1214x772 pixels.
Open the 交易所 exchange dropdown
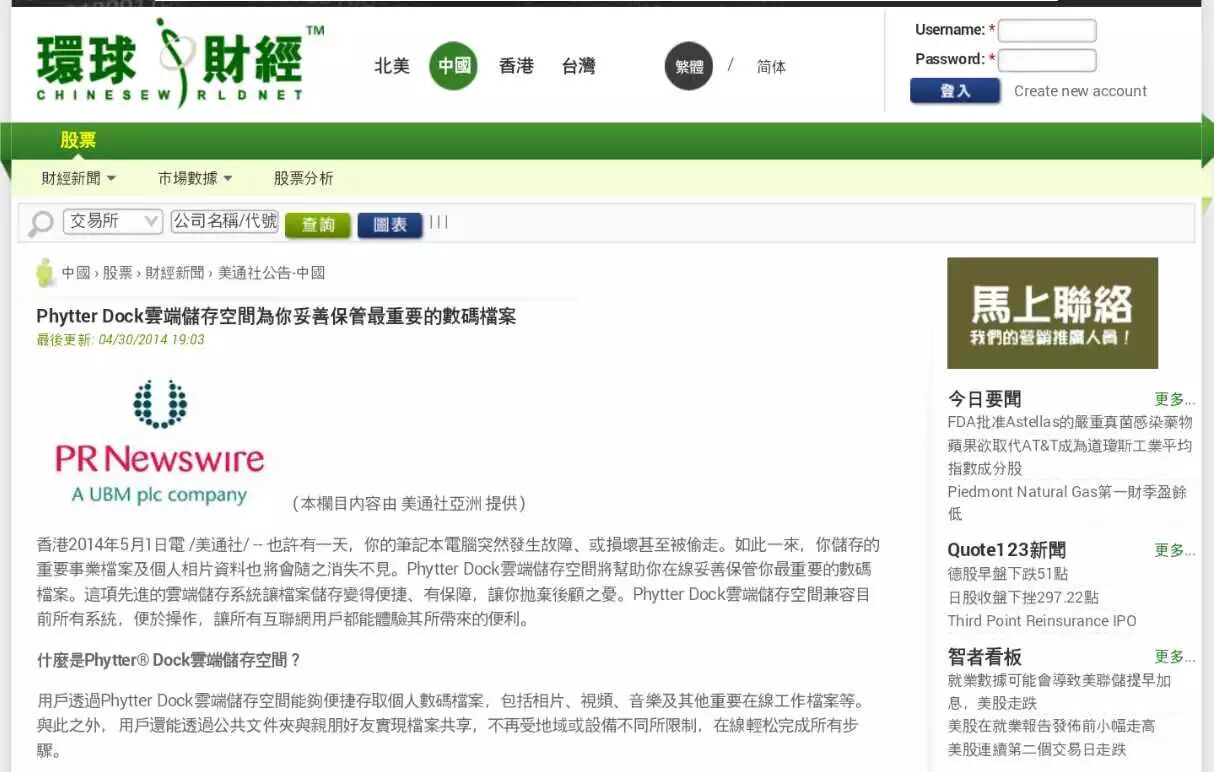click(x=113, y=221)
